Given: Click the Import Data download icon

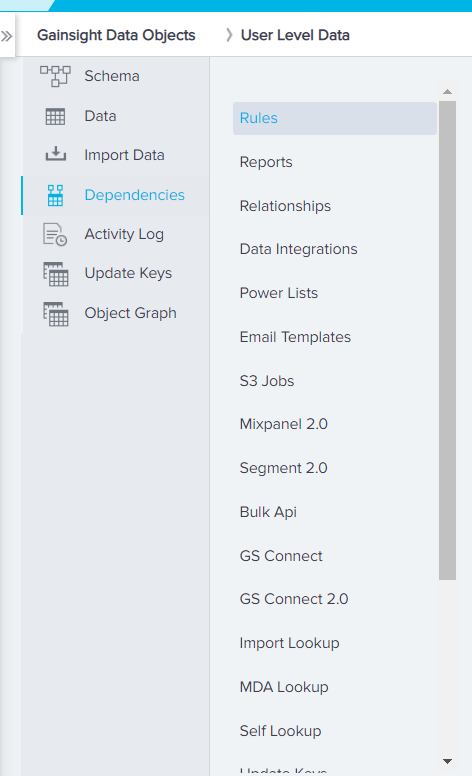Looking at the screenshot, I should (x=55, y=154).
